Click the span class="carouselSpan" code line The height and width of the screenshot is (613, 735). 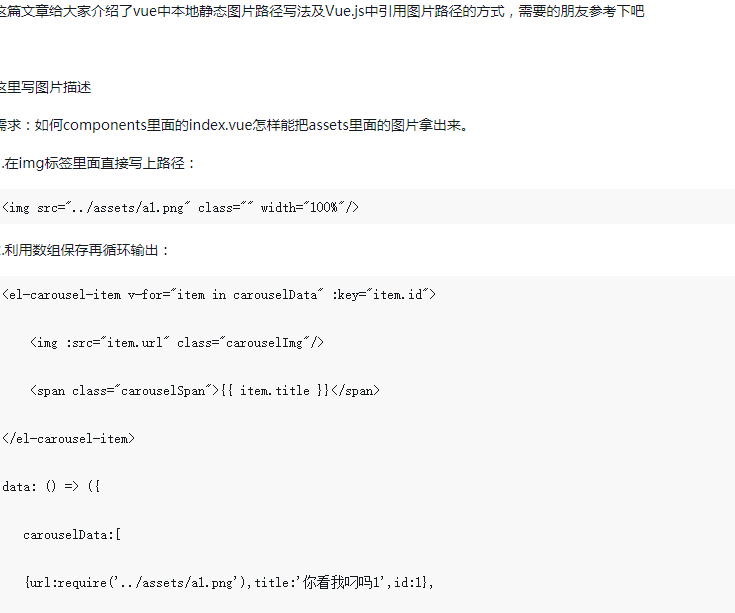205,390
